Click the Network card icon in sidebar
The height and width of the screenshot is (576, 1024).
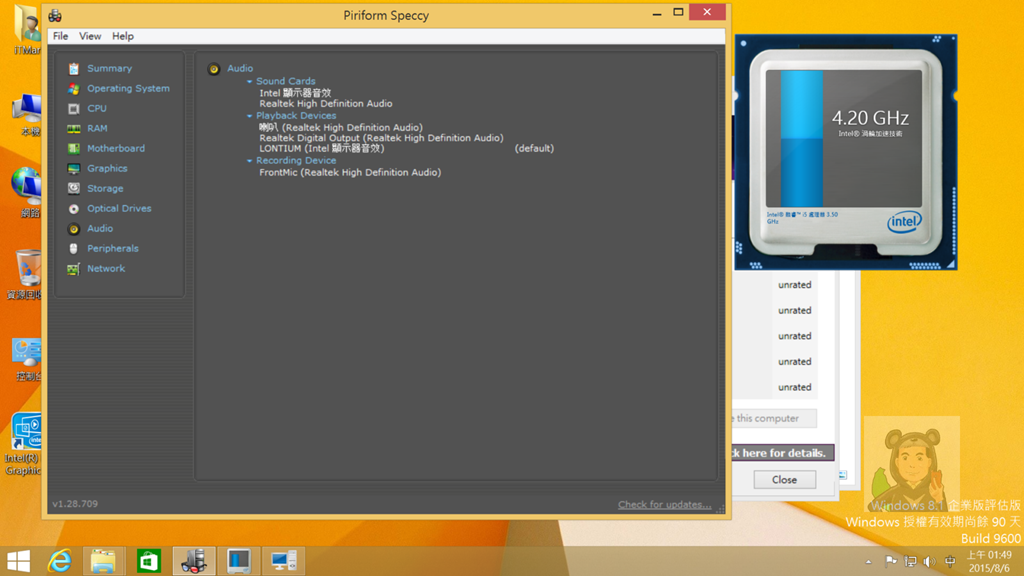74,268
